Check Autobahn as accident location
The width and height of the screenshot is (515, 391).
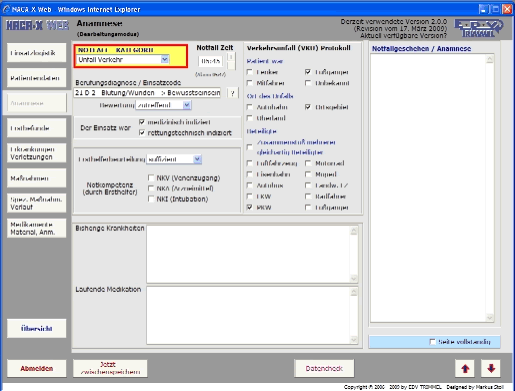(249, 107)
